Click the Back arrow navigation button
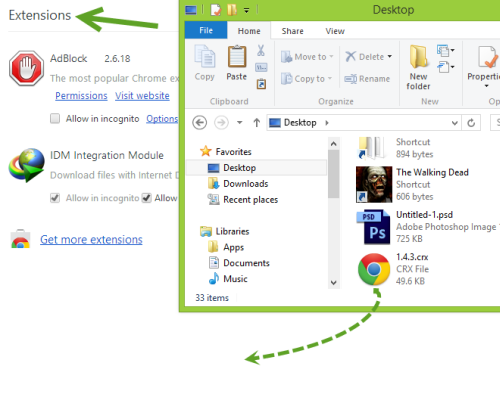The image size is (500, 394). 199,123
